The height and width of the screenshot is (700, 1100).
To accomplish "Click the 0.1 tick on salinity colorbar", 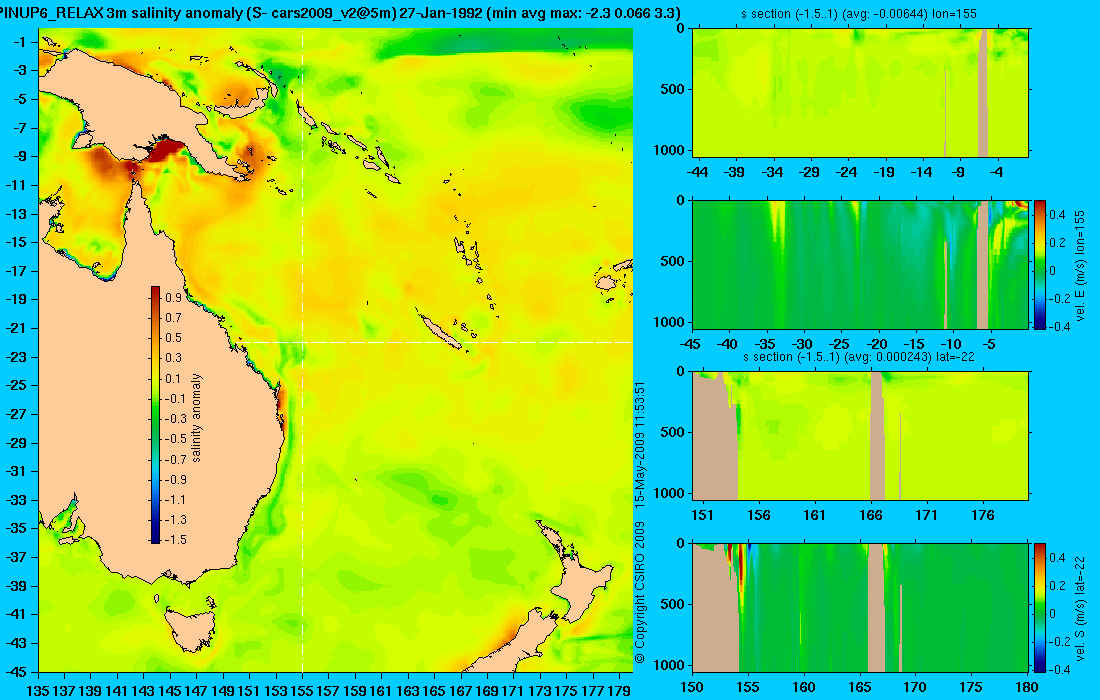I will click(x=173, y=378).
